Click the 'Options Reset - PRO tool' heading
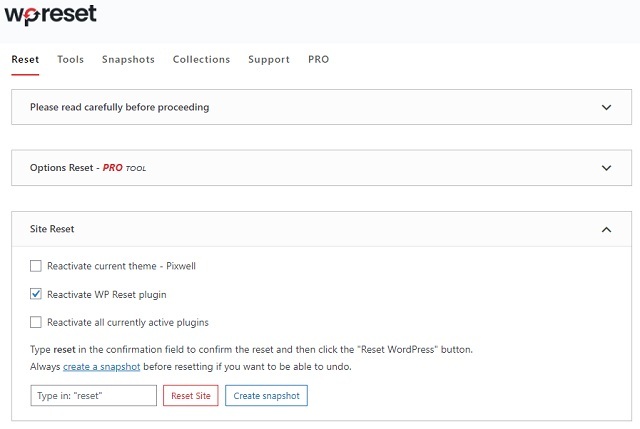The width and height of the screenshot is (640, 429). [x=88, y=168]
